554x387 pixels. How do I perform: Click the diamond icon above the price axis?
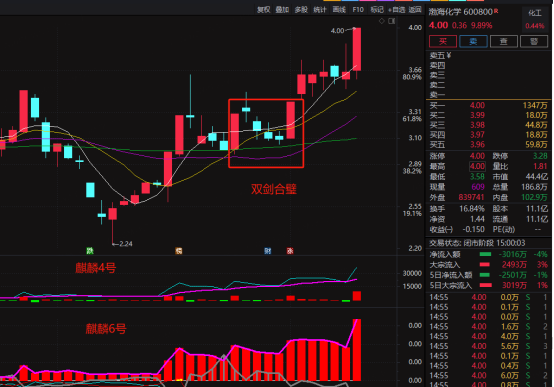coord(382,21)
